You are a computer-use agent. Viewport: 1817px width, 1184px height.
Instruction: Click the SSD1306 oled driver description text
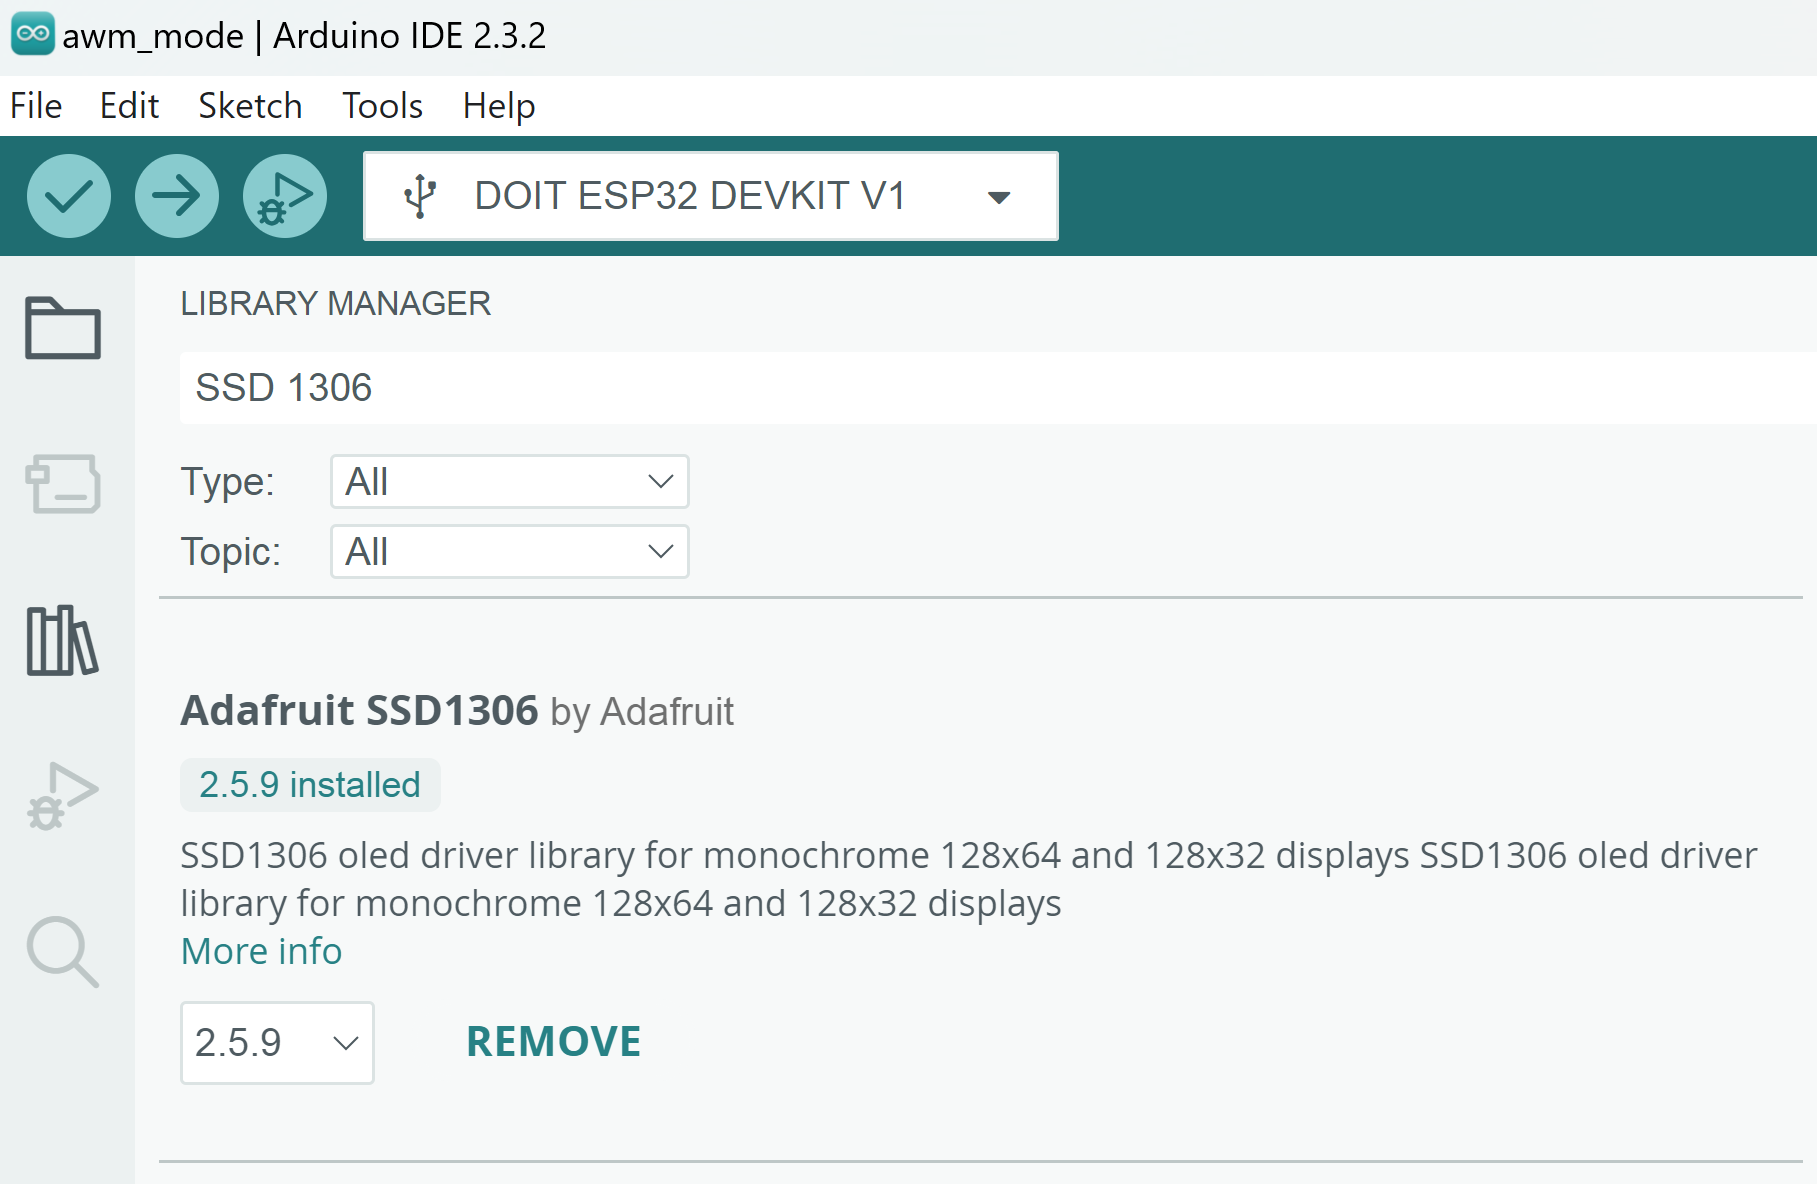(x=968, y=879)
